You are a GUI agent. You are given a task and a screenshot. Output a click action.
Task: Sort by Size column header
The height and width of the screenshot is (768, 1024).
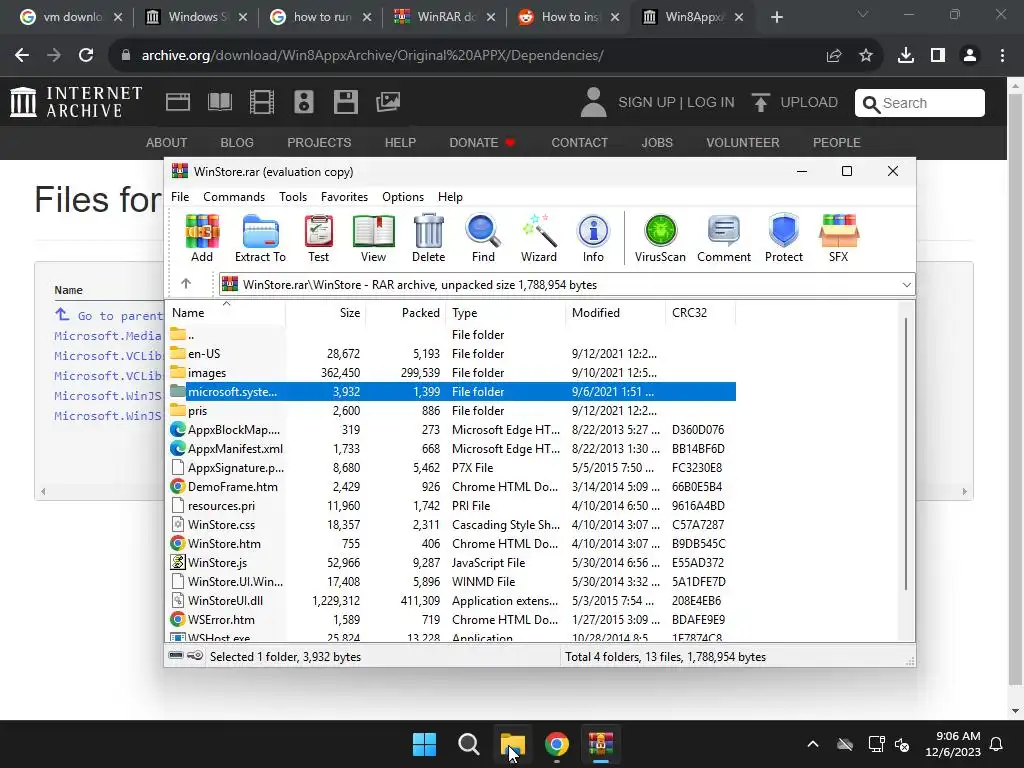(x=325, y=313)
